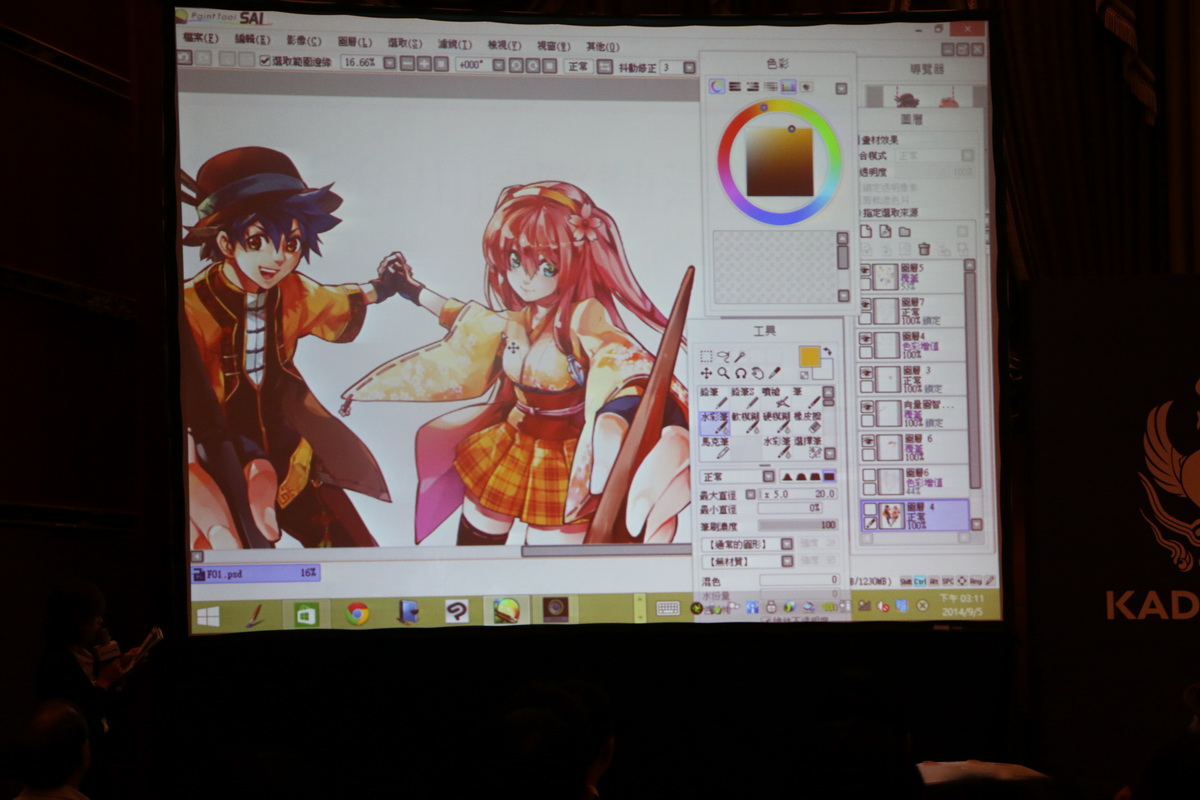Select the move tool
Screen dimensions: 1200x800
point(706,373)
